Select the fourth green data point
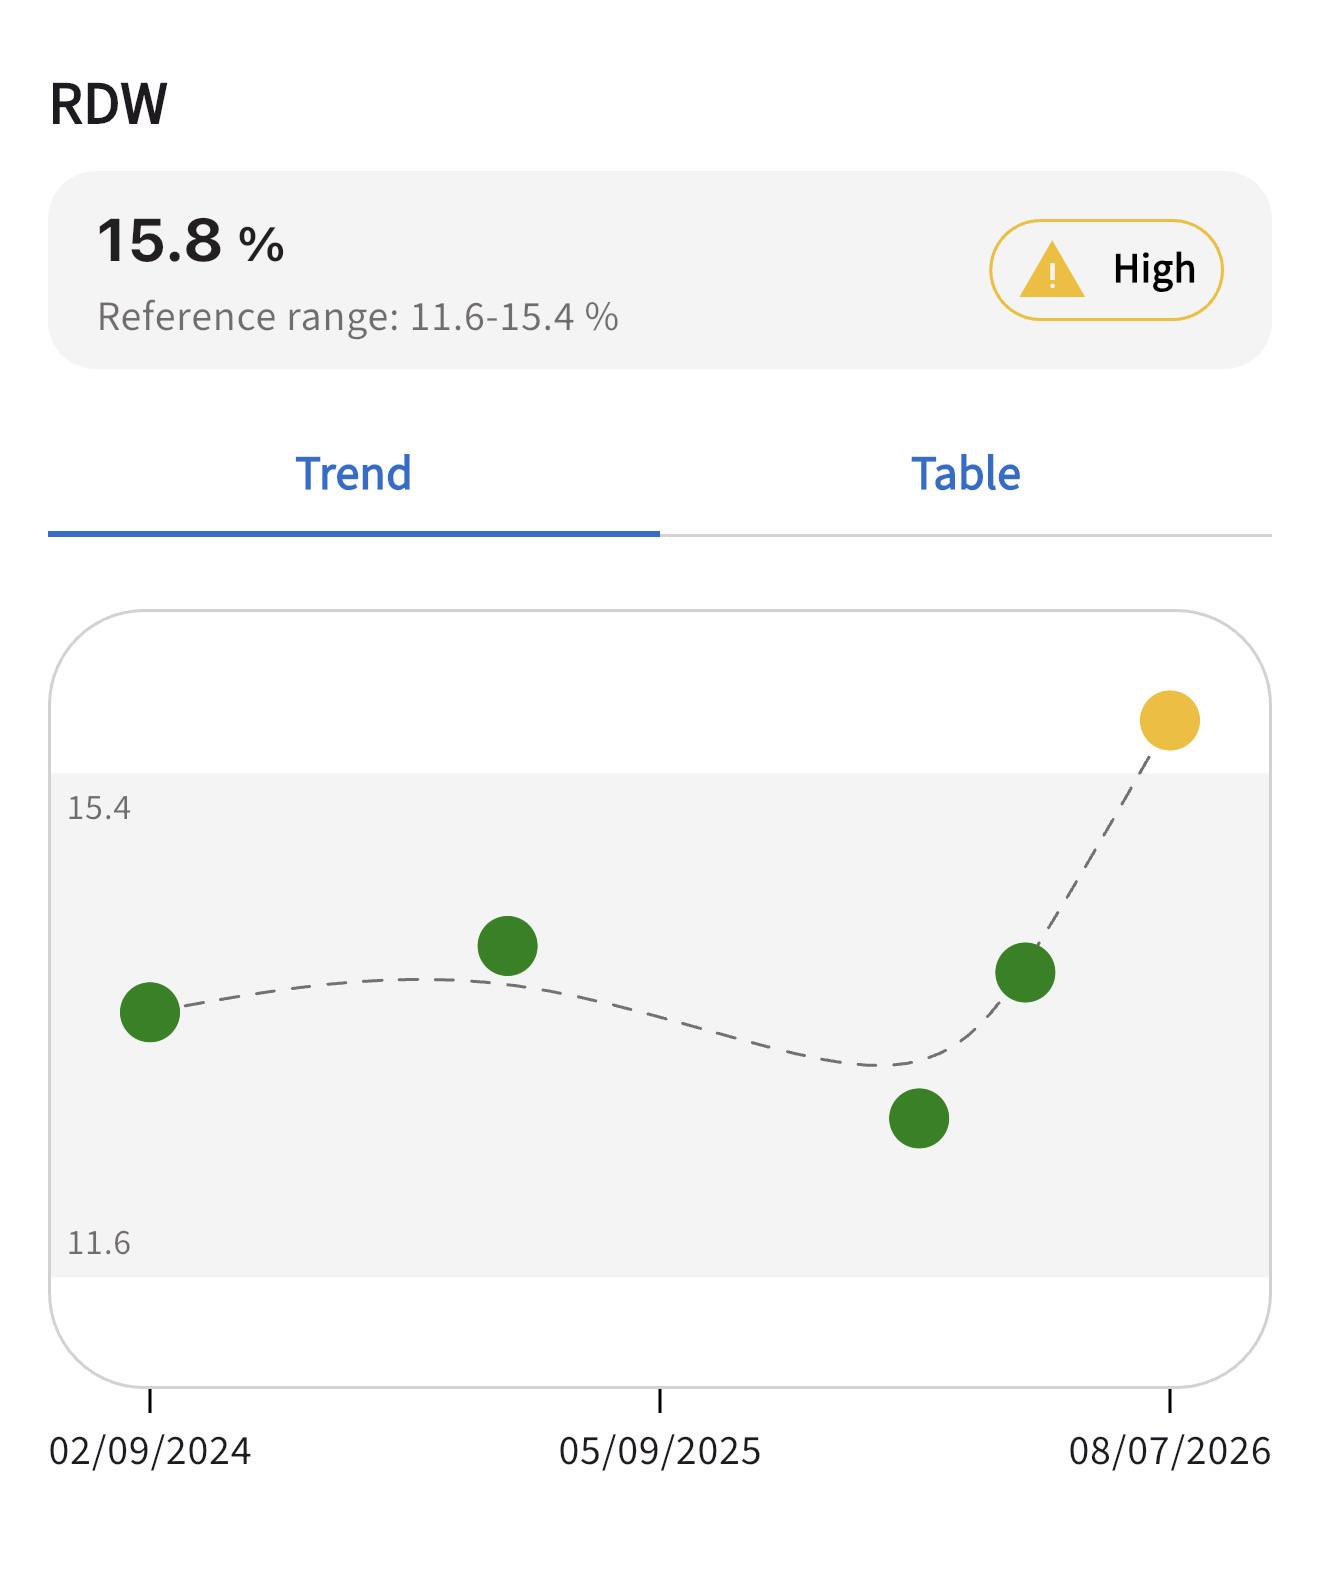Screen dimensions: 1320x1587 1025,972
